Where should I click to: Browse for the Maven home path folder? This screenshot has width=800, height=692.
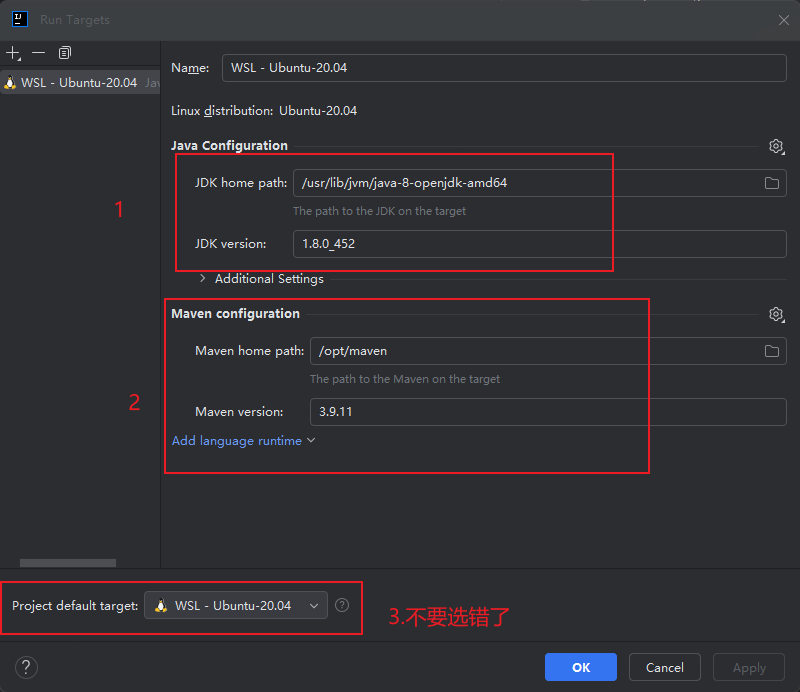pyautogui.click(x=771, y=351)
